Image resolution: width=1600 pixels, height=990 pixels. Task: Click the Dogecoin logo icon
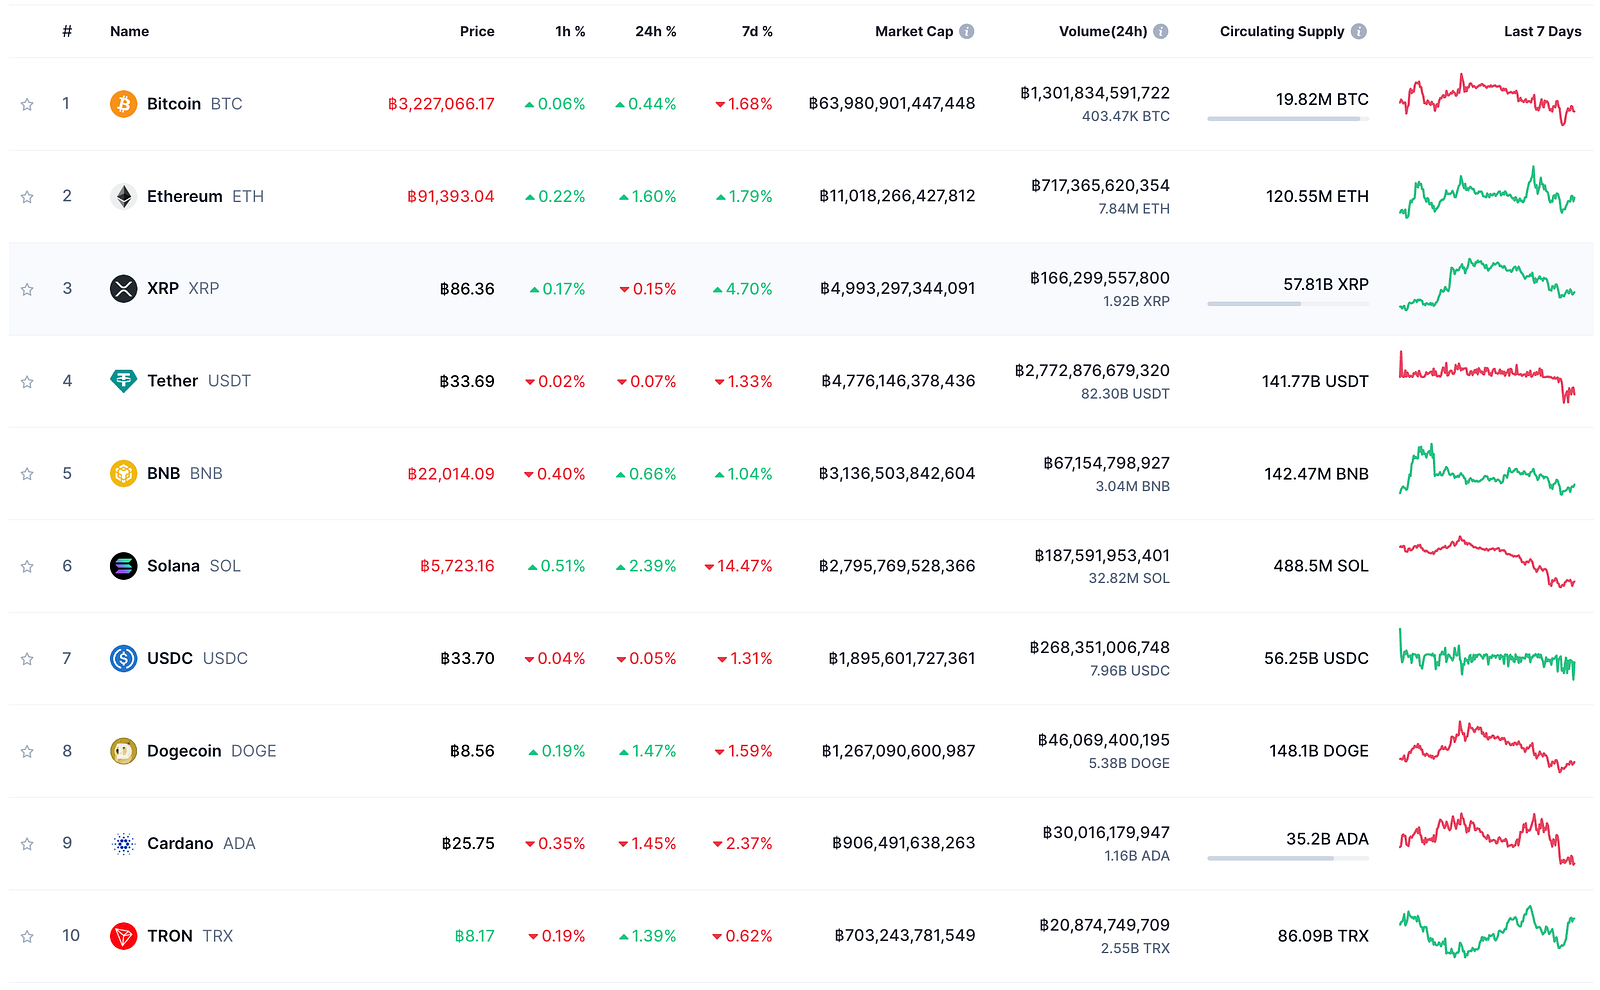click(123, 751)
